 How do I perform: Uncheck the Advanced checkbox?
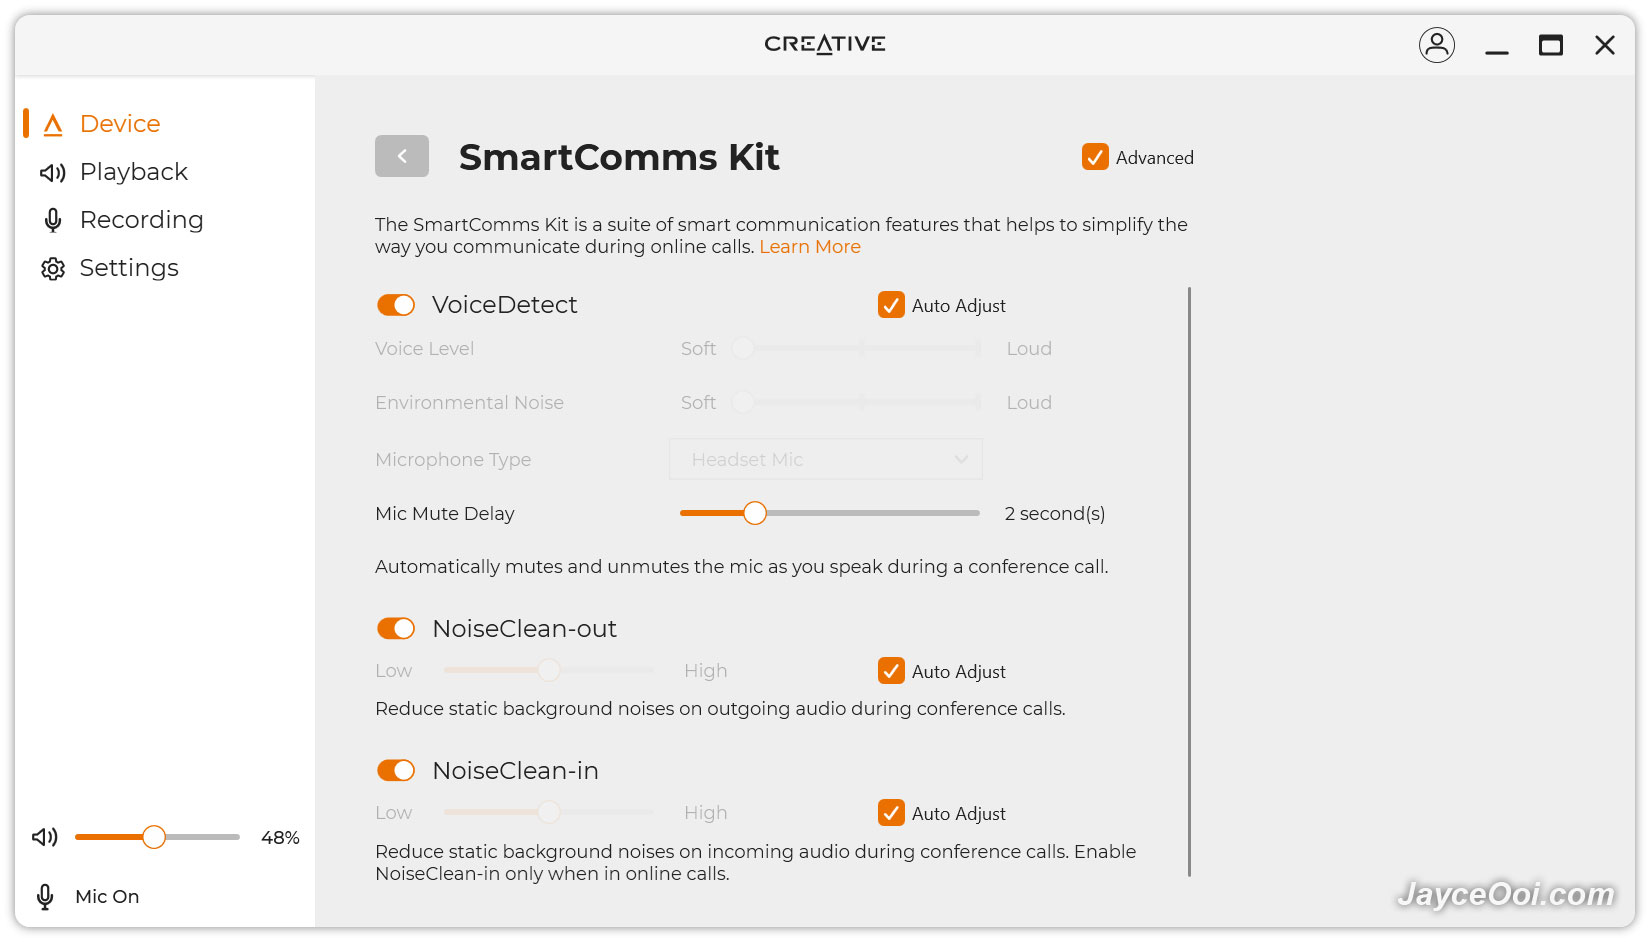(1095, 157)
